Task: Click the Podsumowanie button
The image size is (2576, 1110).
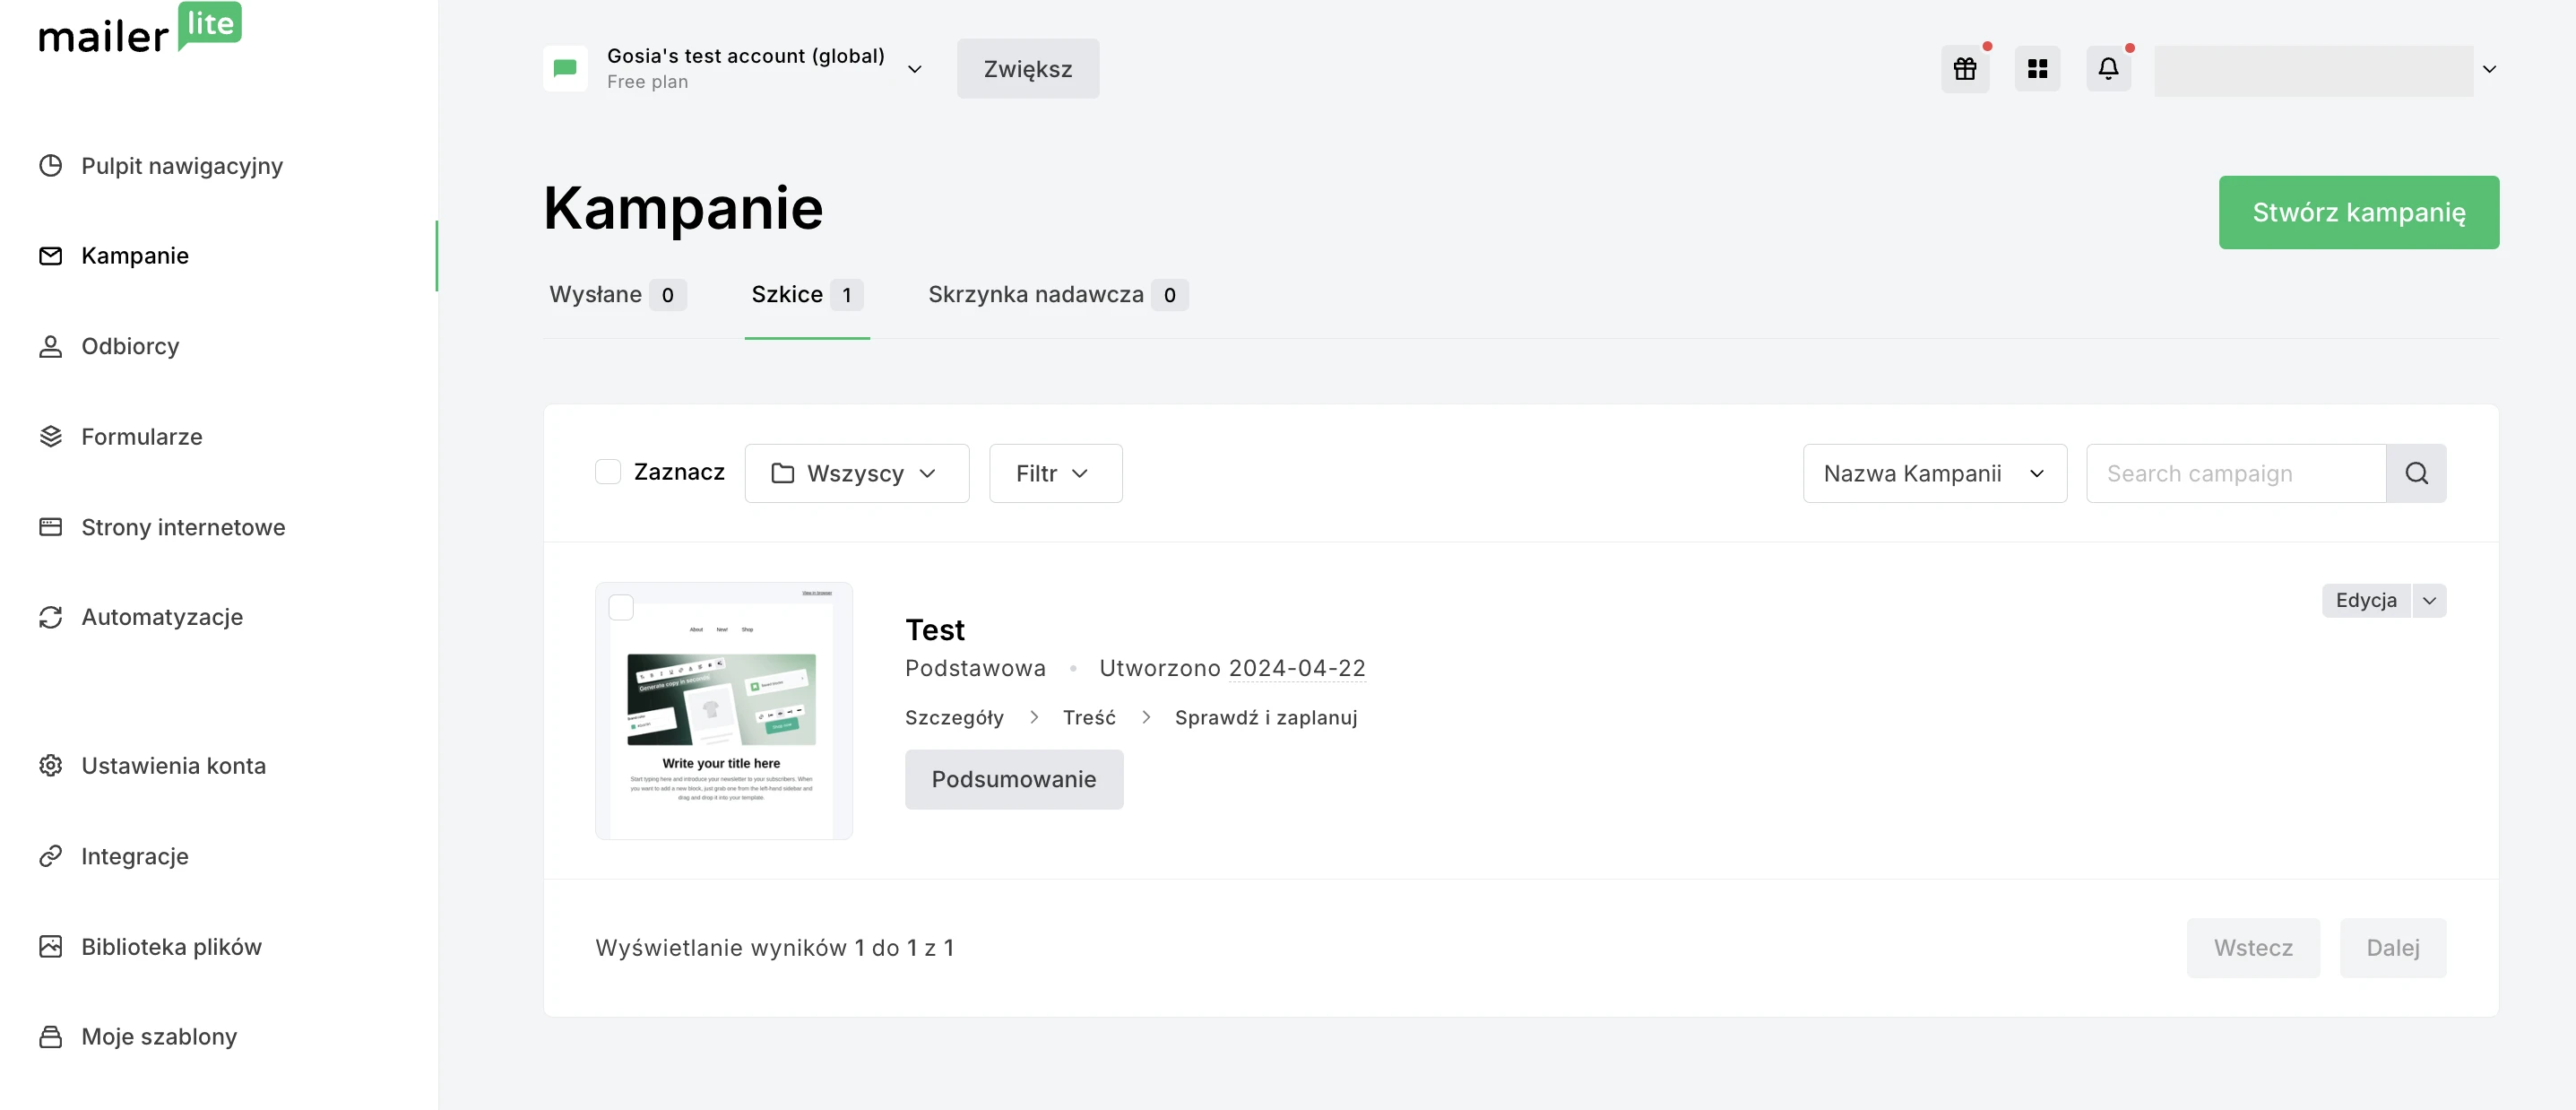Action: pyautogui.click(x=1013, y=779)
